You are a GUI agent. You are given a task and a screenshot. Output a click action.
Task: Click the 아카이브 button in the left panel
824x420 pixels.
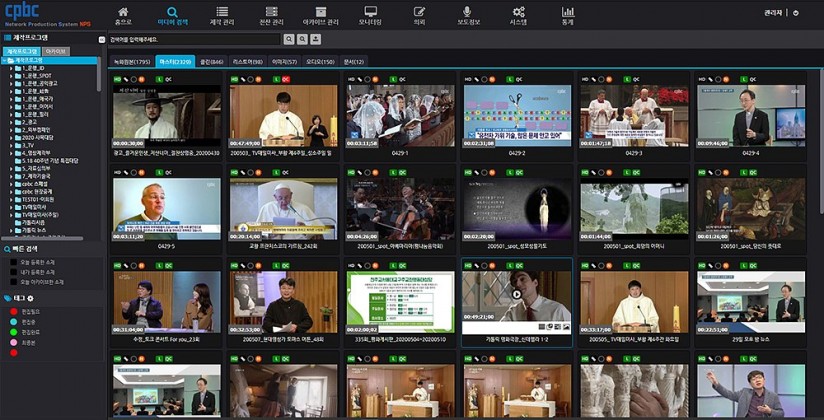(56, 50)
